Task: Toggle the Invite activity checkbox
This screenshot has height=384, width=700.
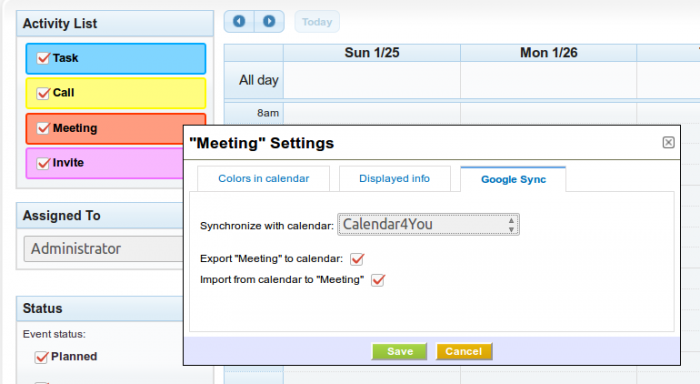Action: (x=43, y=163)
